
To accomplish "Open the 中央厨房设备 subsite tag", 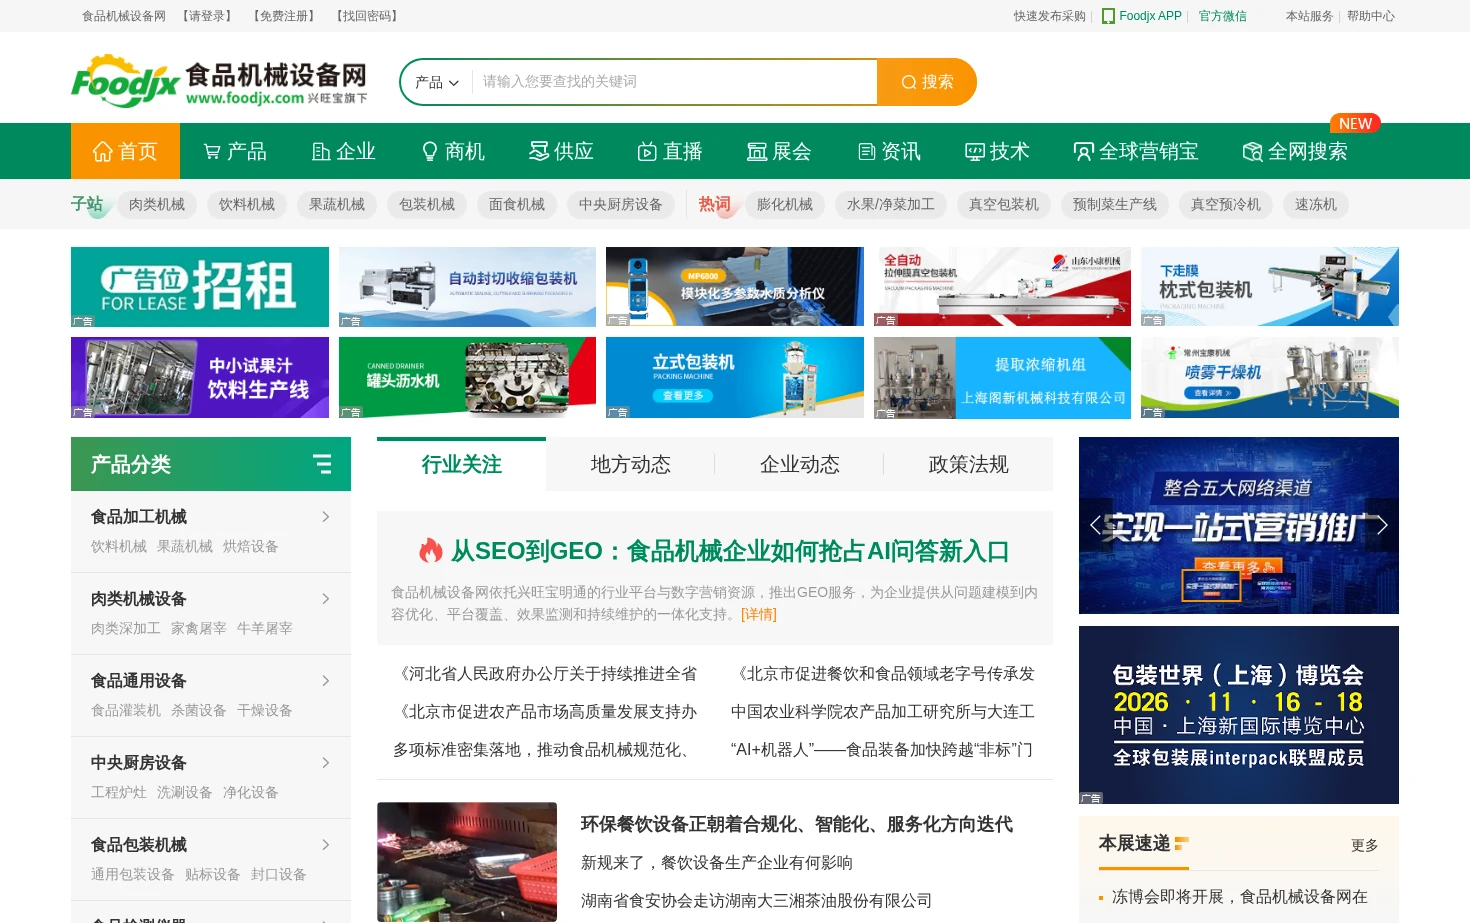I will (621, 204).
